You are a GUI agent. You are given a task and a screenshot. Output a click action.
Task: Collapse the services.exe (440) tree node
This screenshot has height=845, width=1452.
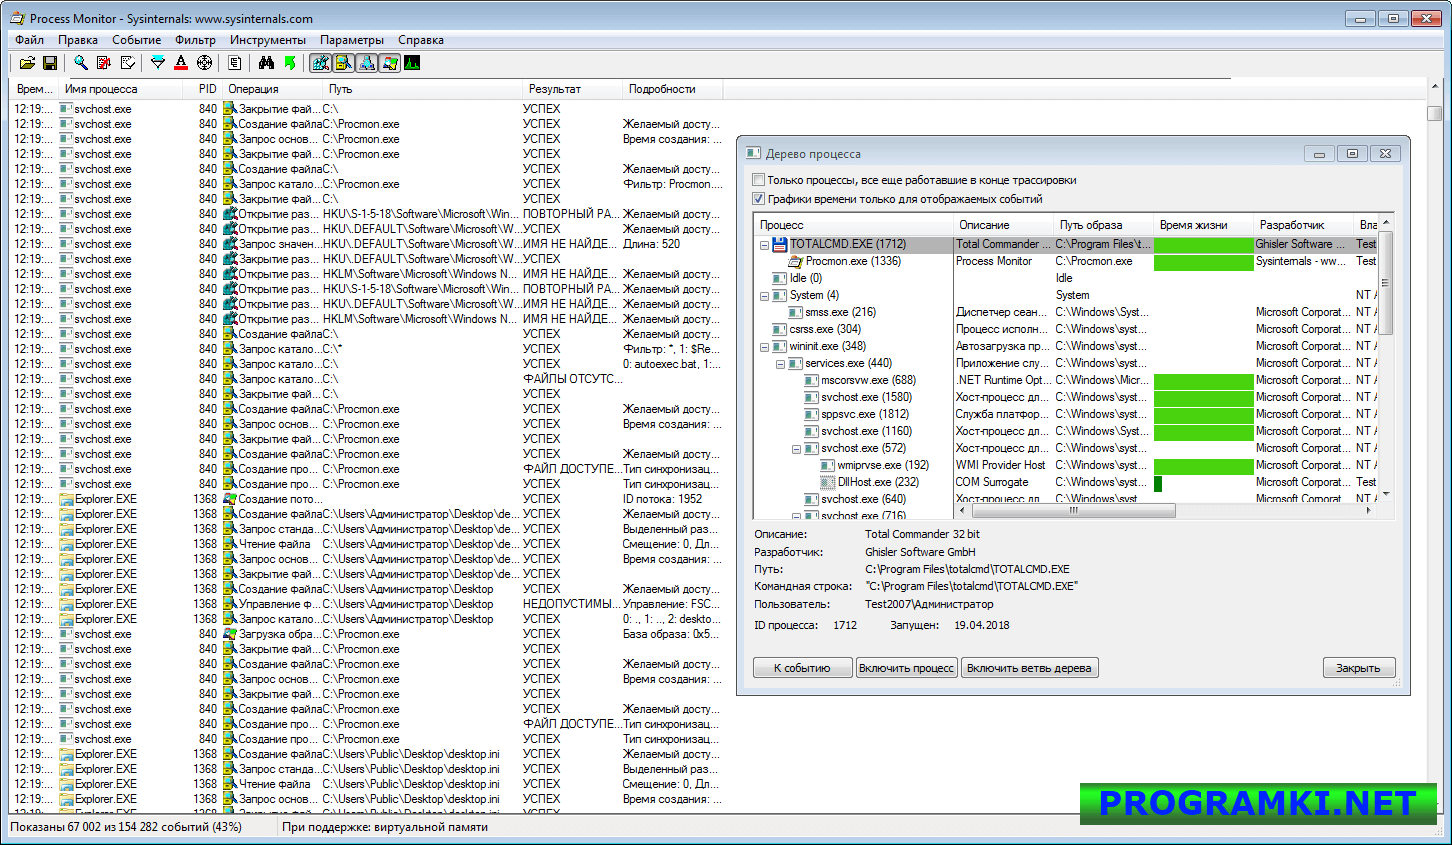click(780, 363)
